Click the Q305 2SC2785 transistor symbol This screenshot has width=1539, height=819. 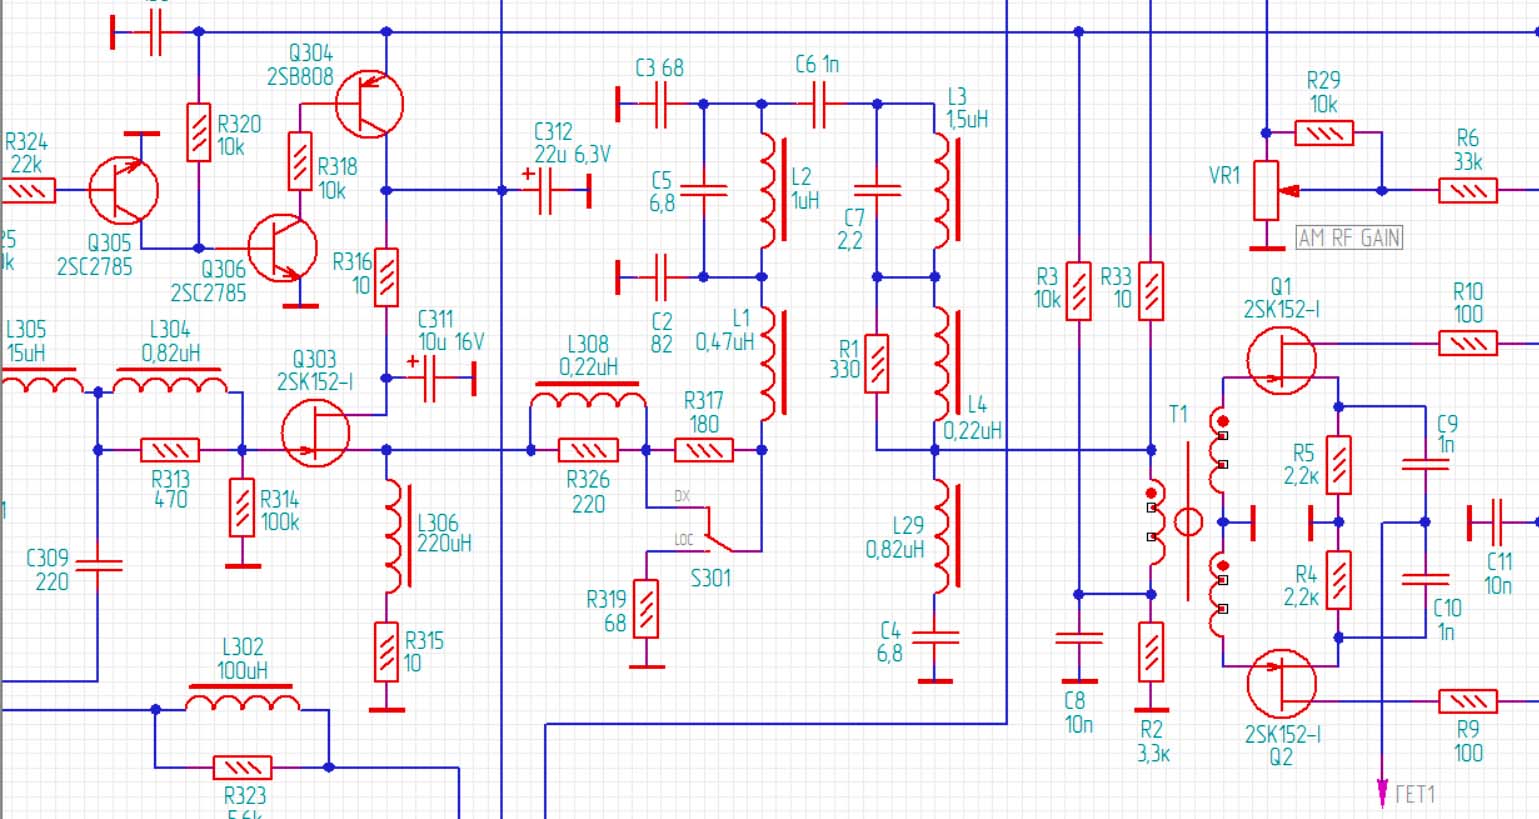pos(123,189)
